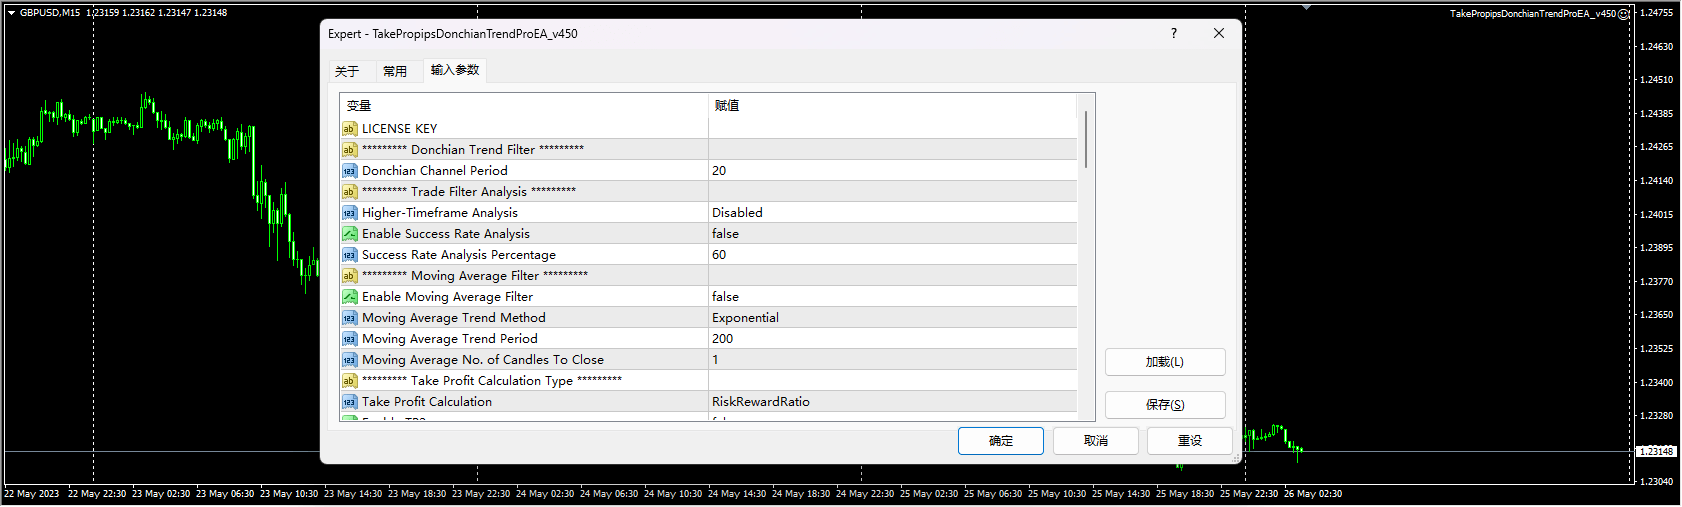Screen dimensions: 1682x507
Task: Edit Success Rate Analysis Percentage value 60
Action: tap(893, 254)
